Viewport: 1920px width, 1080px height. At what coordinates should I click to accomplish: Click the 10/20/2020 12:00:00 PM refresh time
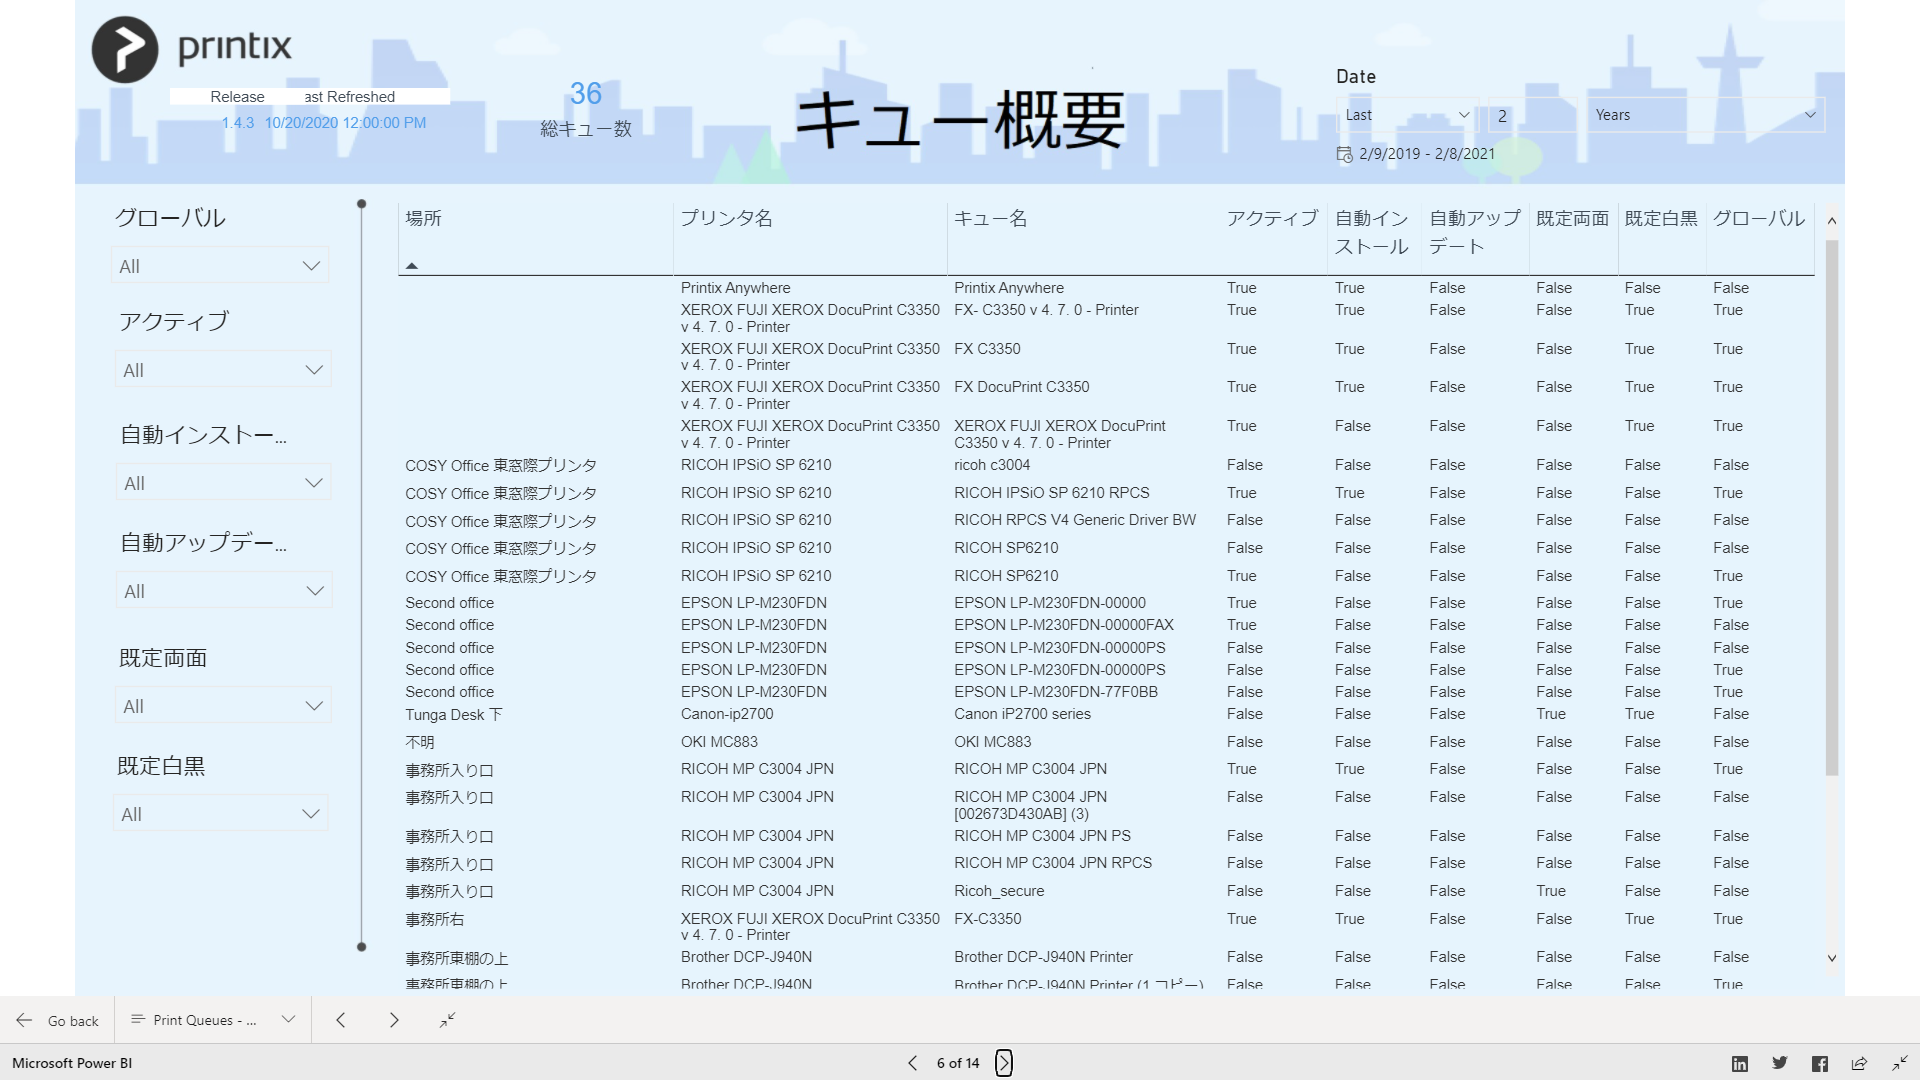pos(345,123)
